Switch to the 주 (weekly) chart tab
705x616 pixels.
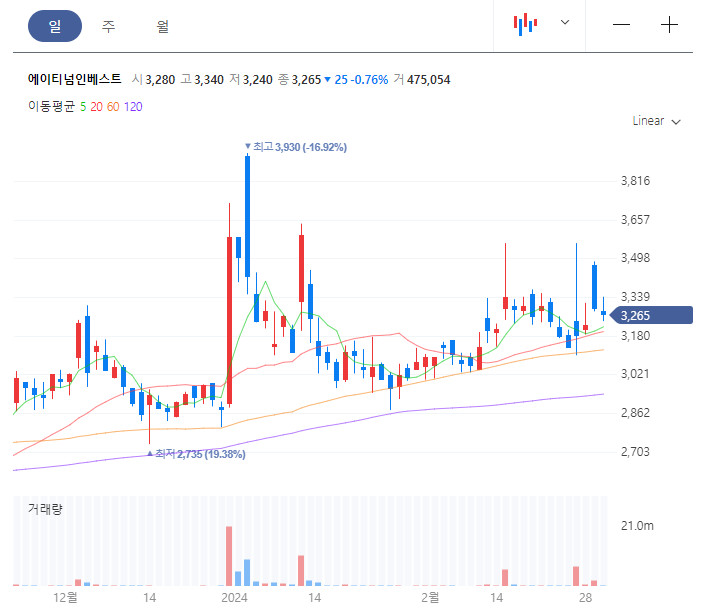coord(108,26)
